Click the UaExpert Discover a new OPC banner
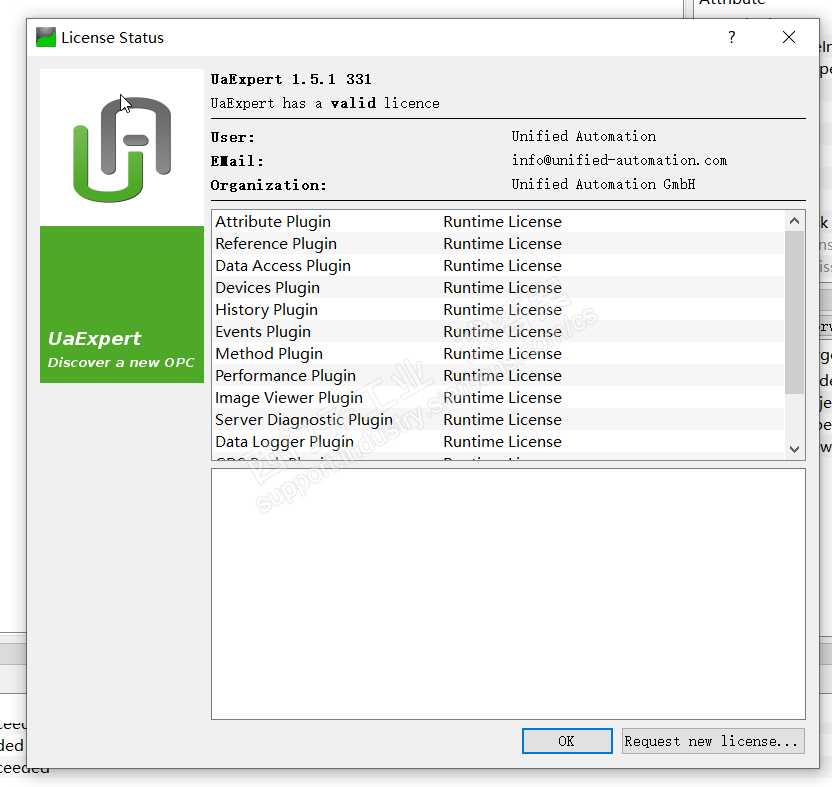The height and width of the screenshot is (787, 832). [x=122, y=305]
